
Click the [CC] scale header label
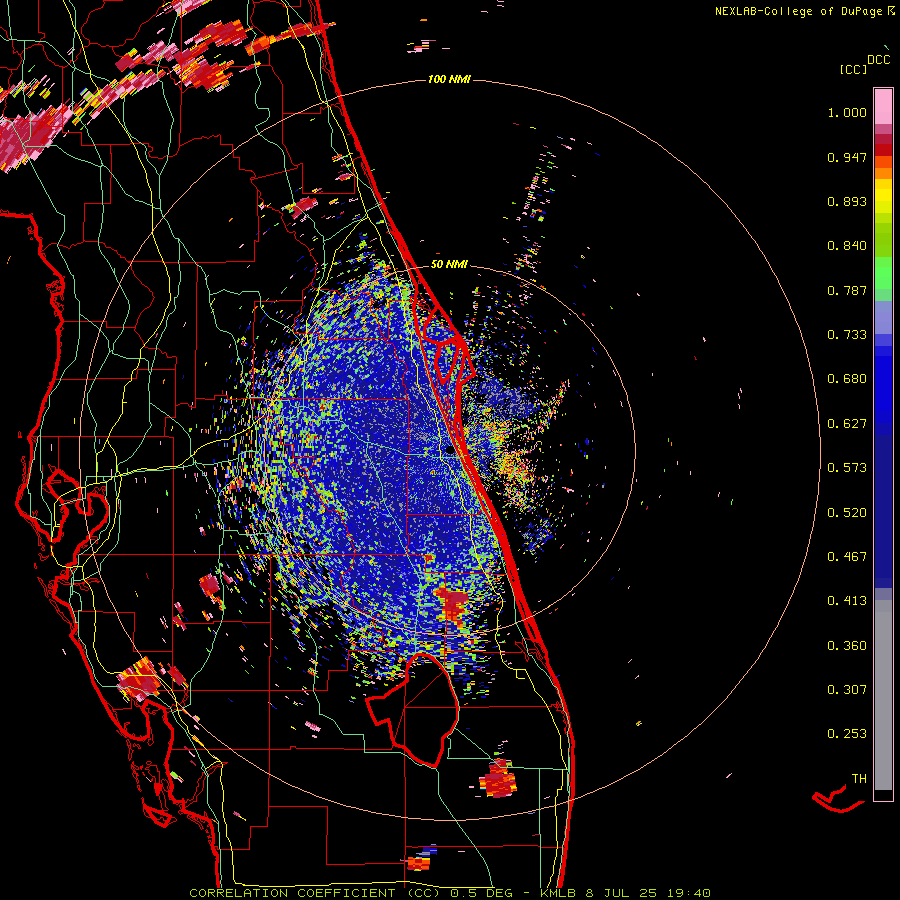pos(853,69)
